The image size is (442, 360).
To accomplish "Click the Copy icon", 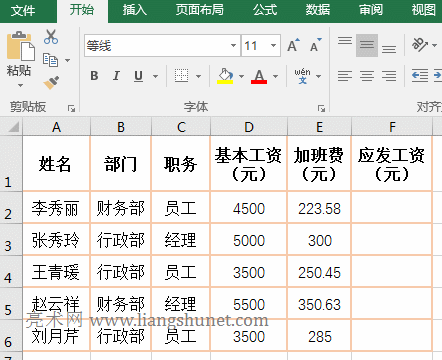I will coord(50,60).
